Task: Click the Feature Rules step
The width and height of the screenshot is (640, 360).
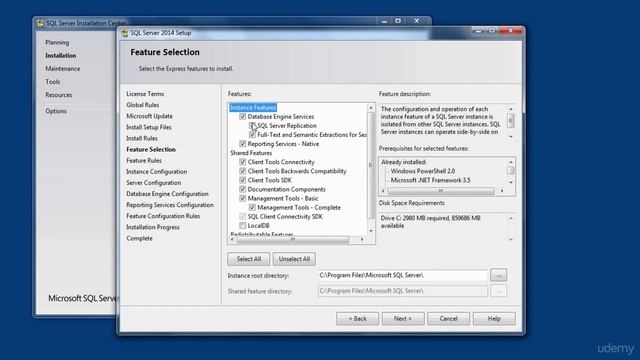Action: click(x=144, y=160)
